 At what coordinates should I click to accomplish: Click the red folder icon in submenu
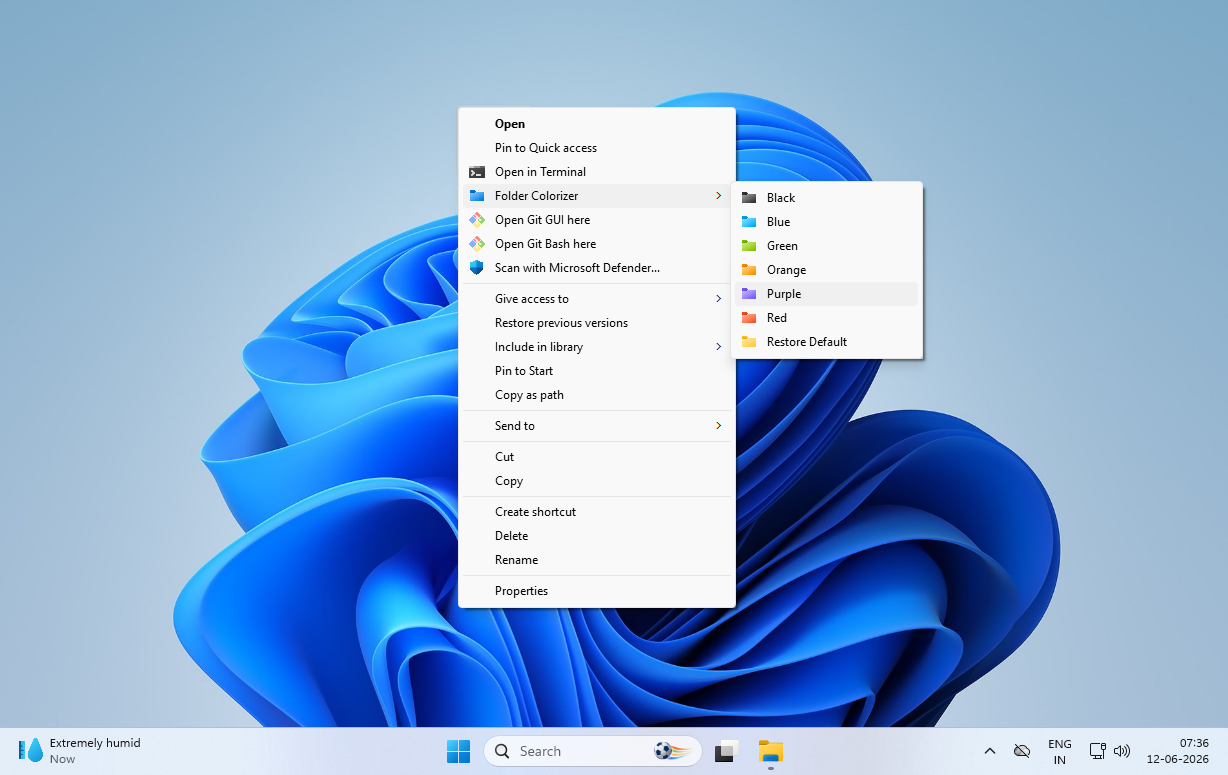pyautogui.click(x=749, y=318)
